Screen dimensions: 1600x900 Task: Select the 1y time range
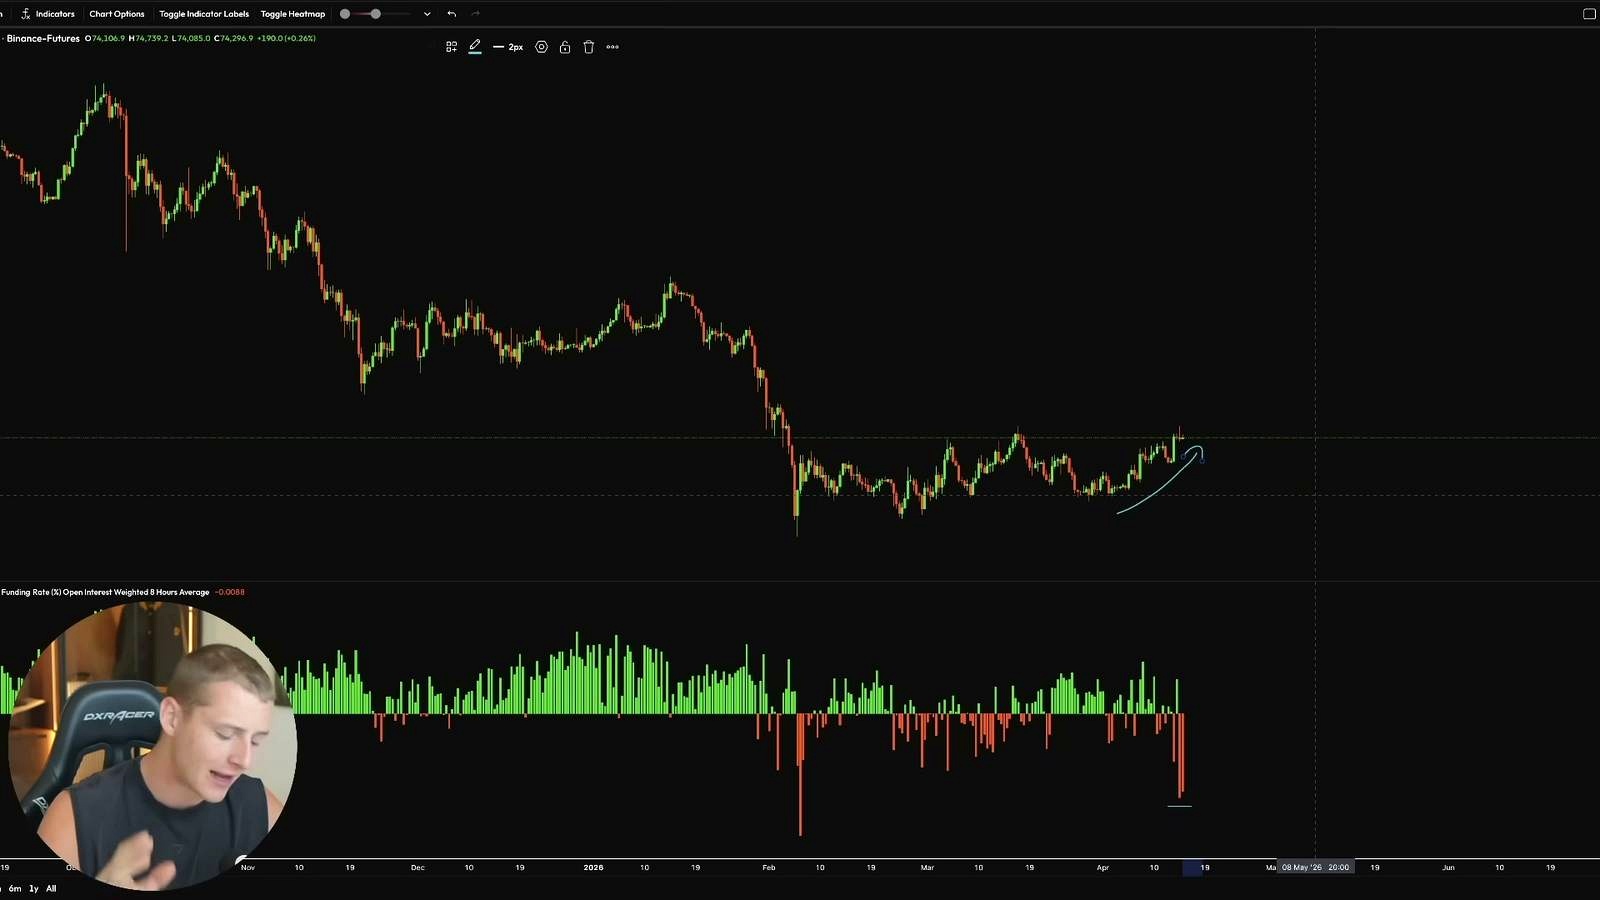coord(34,888)
